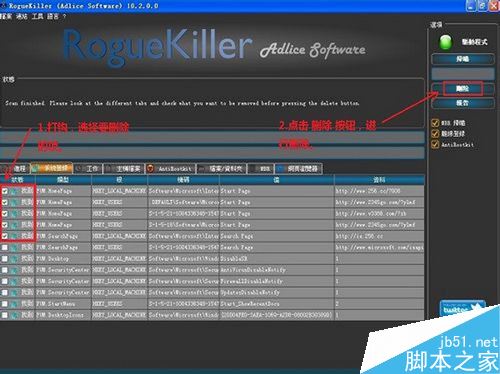Click the http://www.256.cc/7000 data cell

pyautogui.click(x=379, y=191)
